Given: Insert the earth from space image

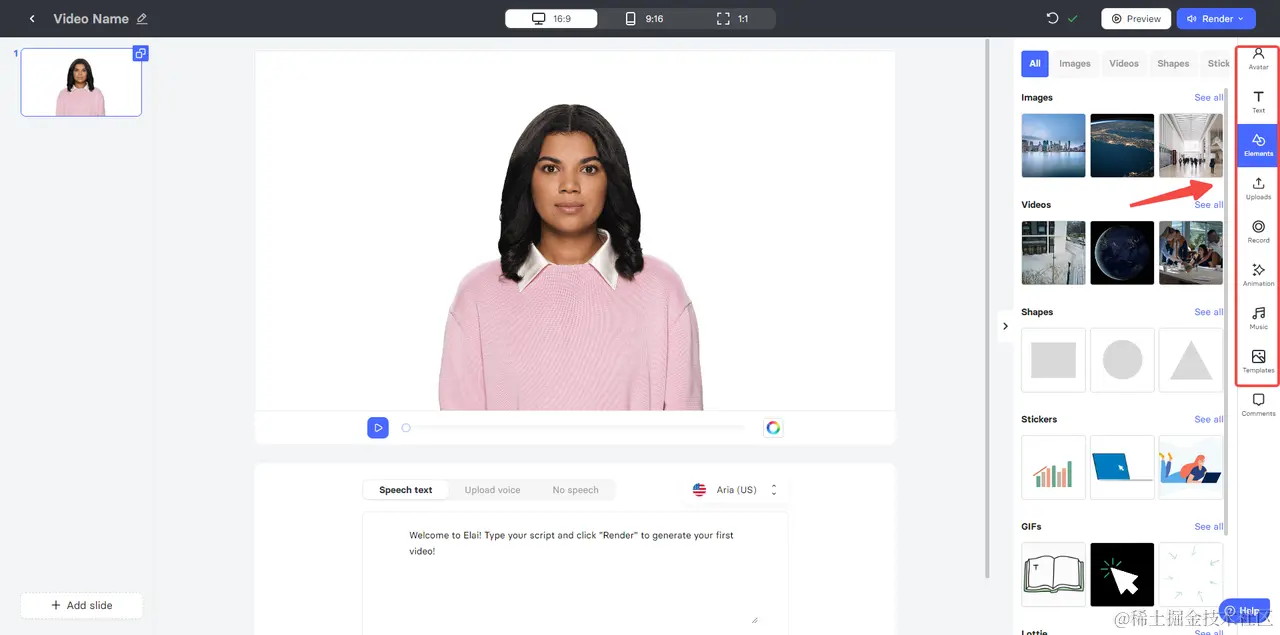Looking at the screenshot, I should point(1122,145).
